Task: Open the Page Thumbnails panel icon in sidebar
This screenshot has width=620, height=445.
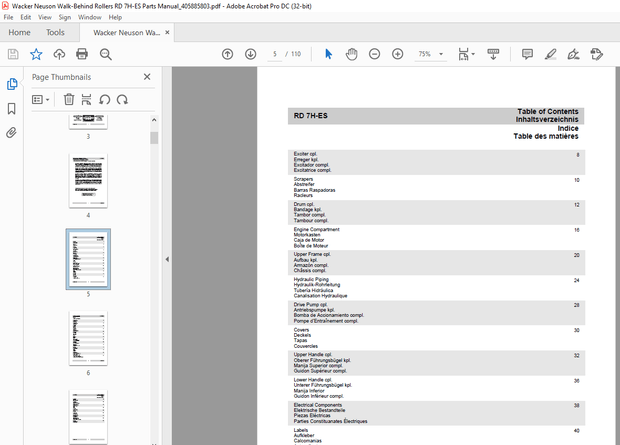Action: (12, 84)
